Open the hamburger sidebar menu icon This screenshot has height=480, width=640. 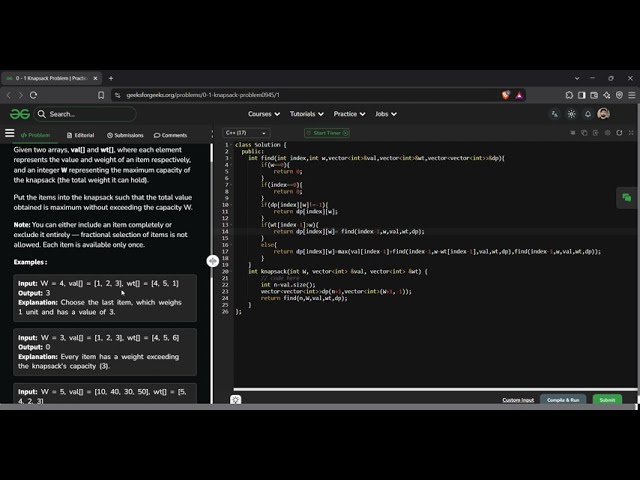9,133
